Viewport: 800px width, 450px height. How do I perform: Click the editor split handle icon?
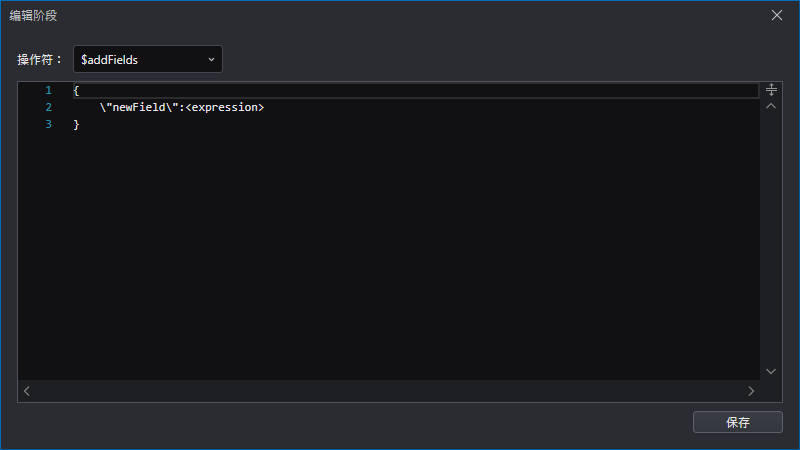tap(771, 90)
